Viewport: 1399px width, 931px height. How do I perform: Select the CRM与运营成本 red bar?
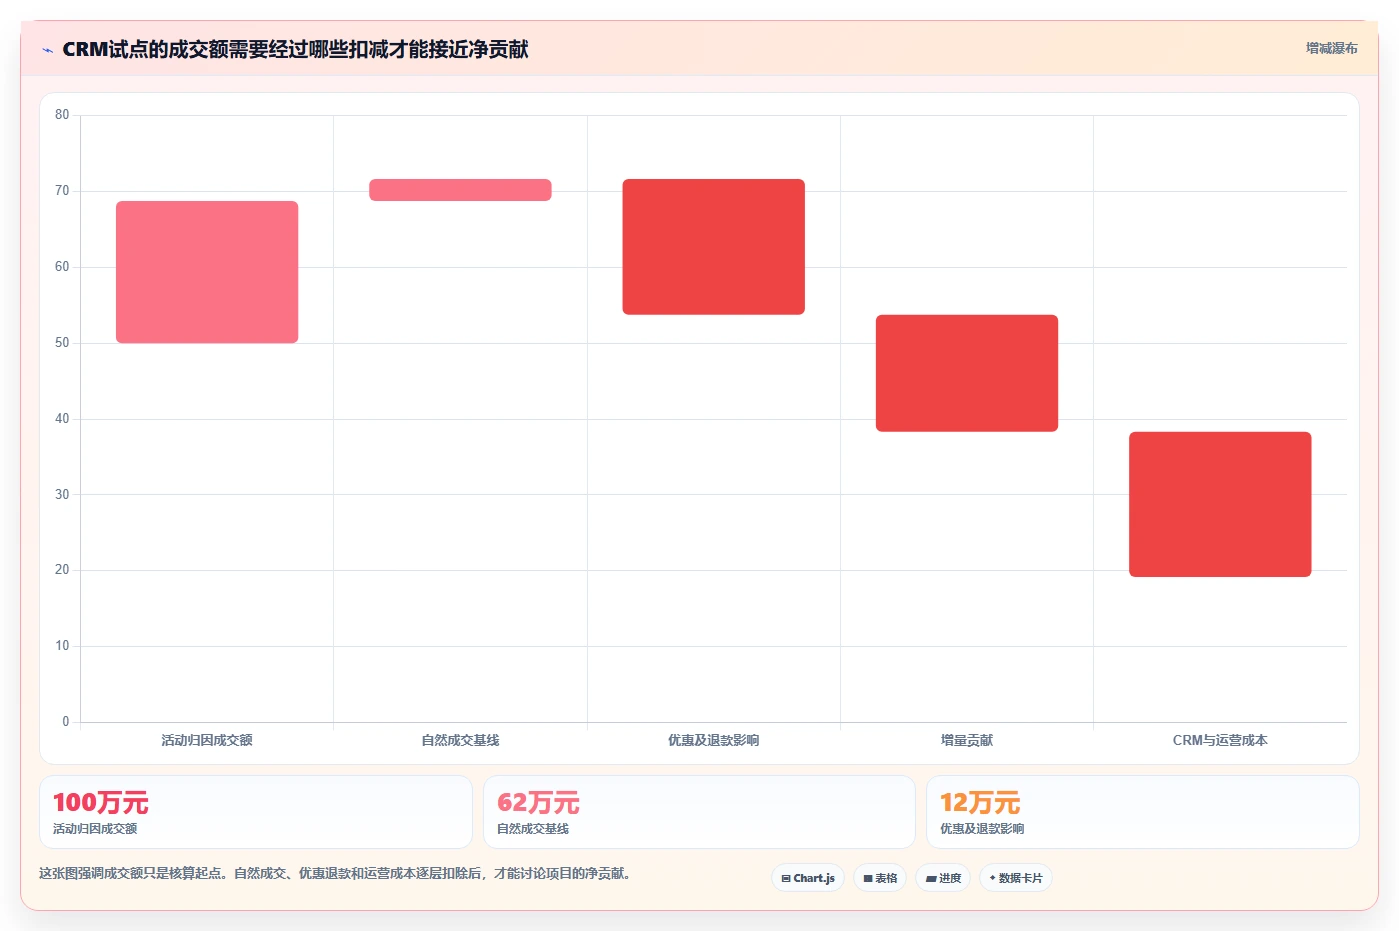pyautogui.click(x=1220, y=504)
